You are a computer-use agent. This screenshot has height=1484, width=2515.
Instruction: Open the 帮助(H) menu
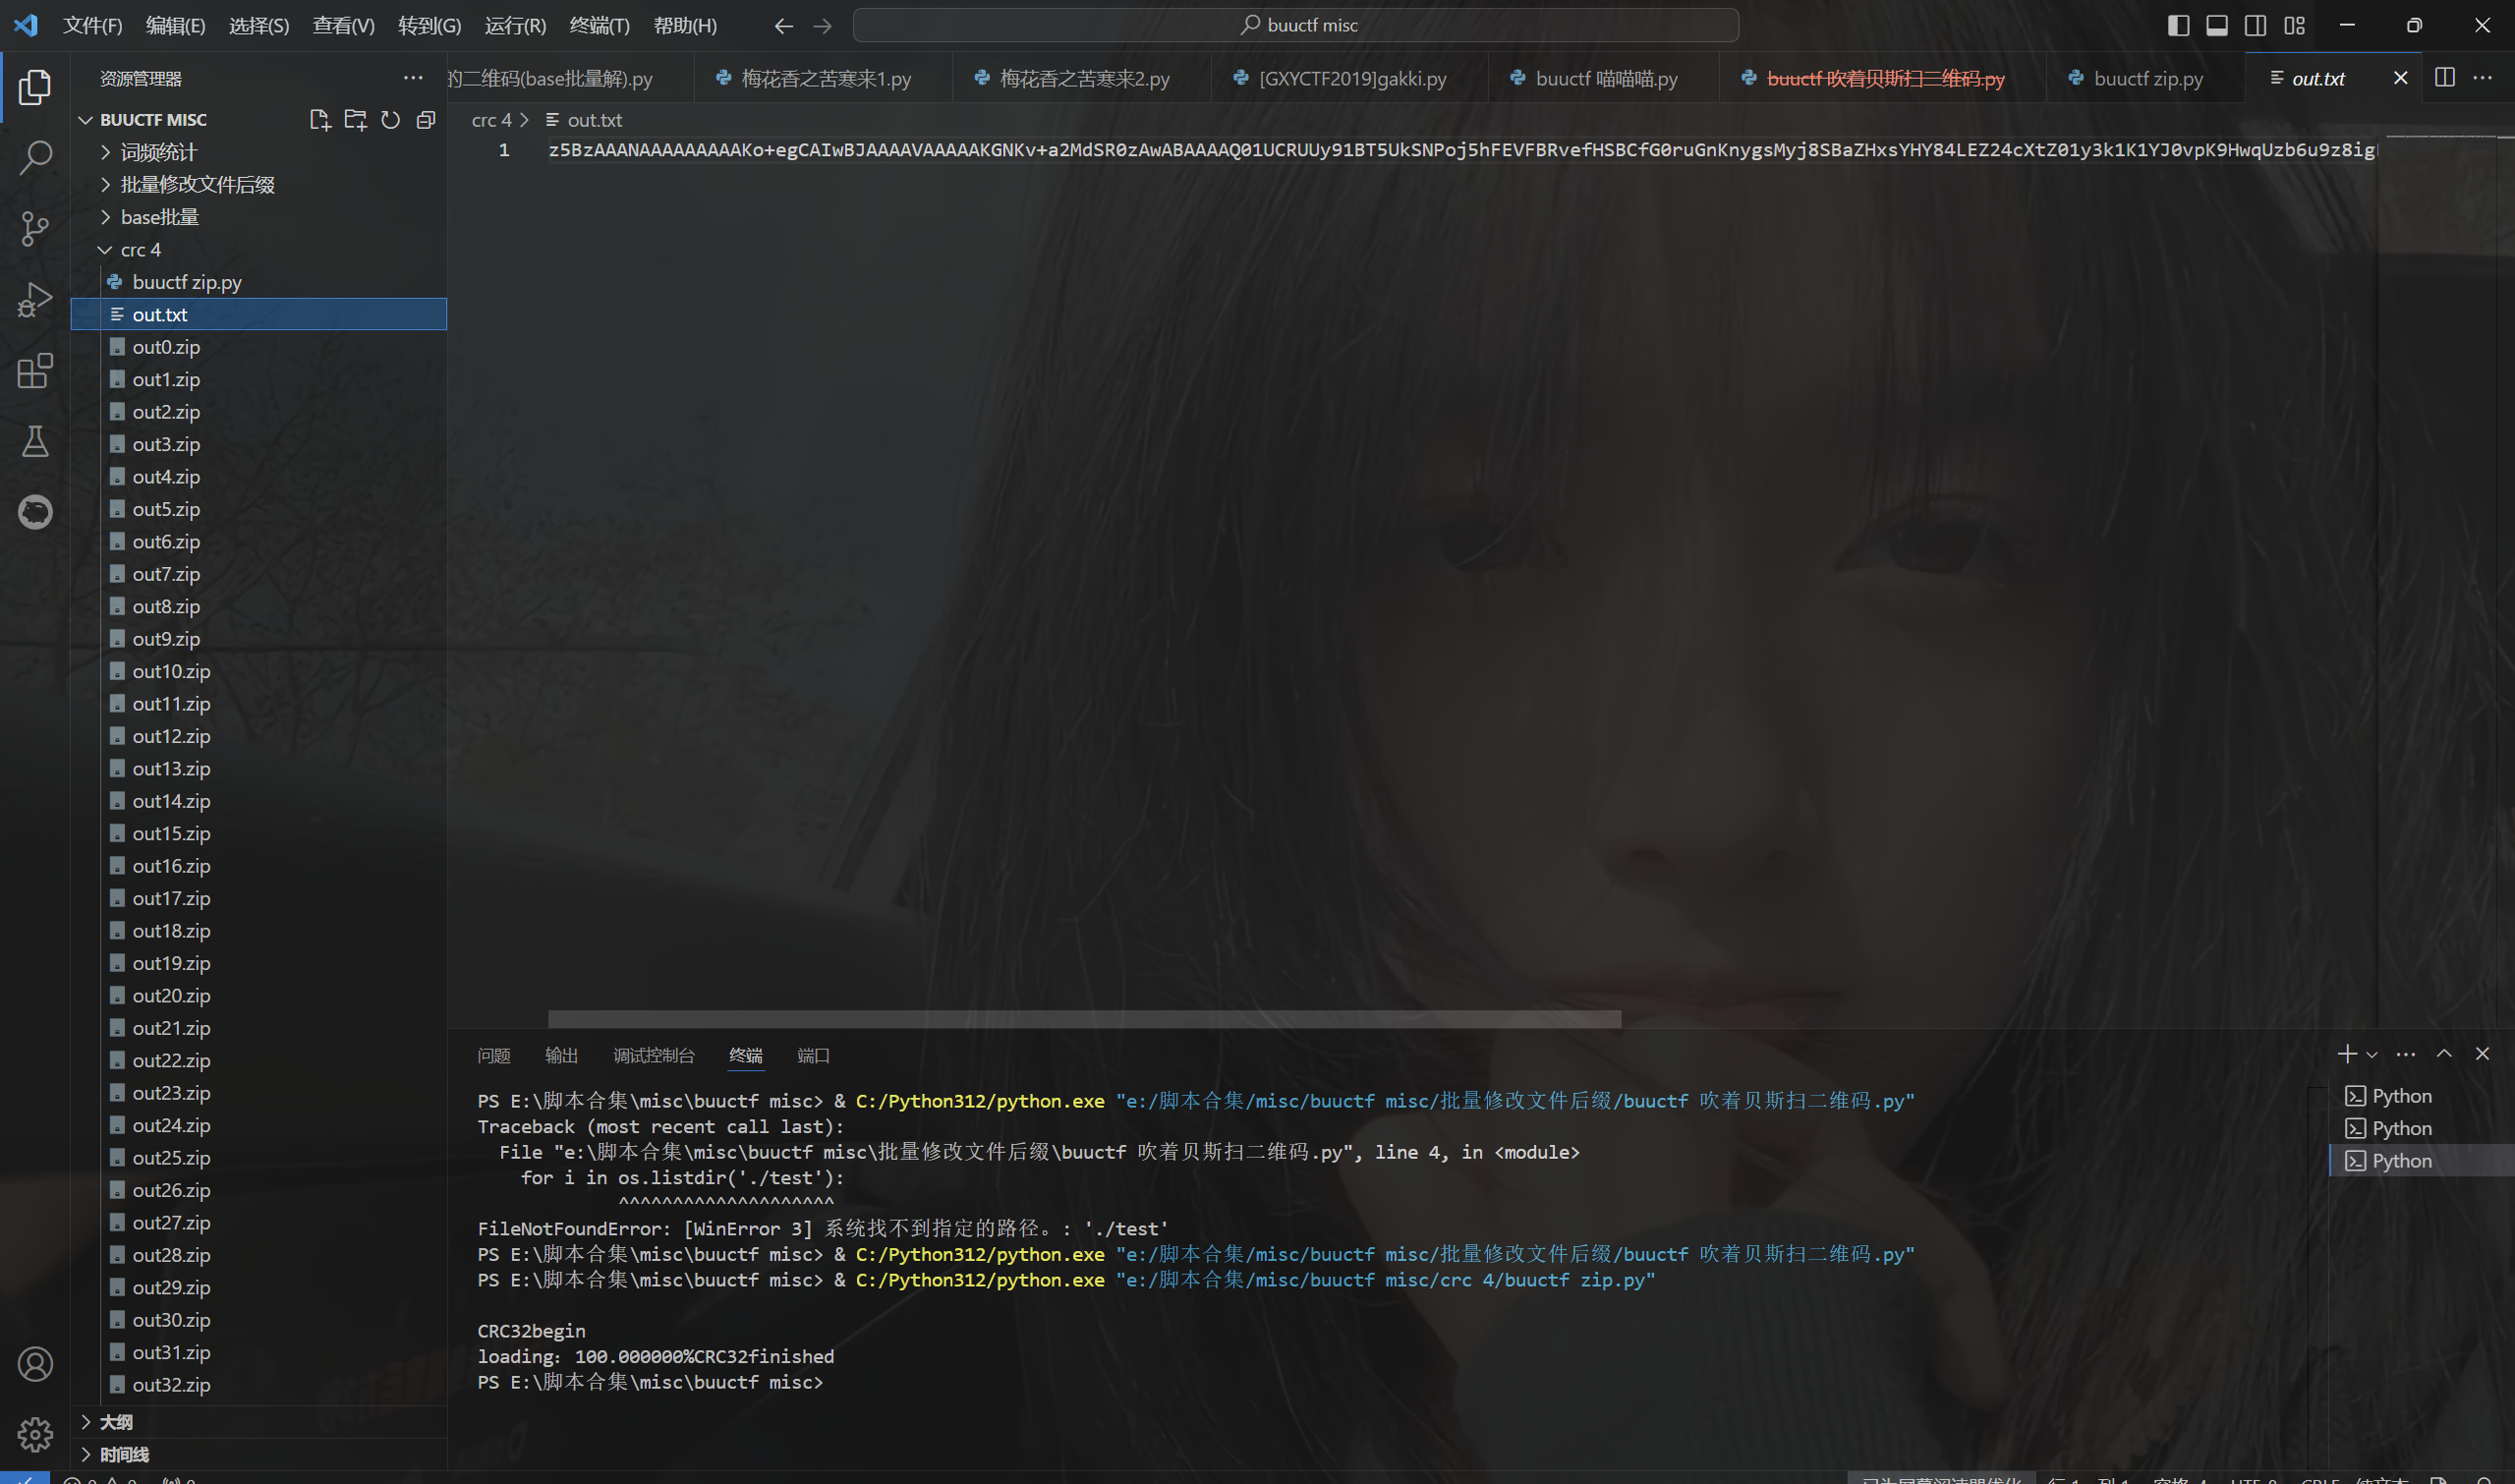tap(684, 26)
